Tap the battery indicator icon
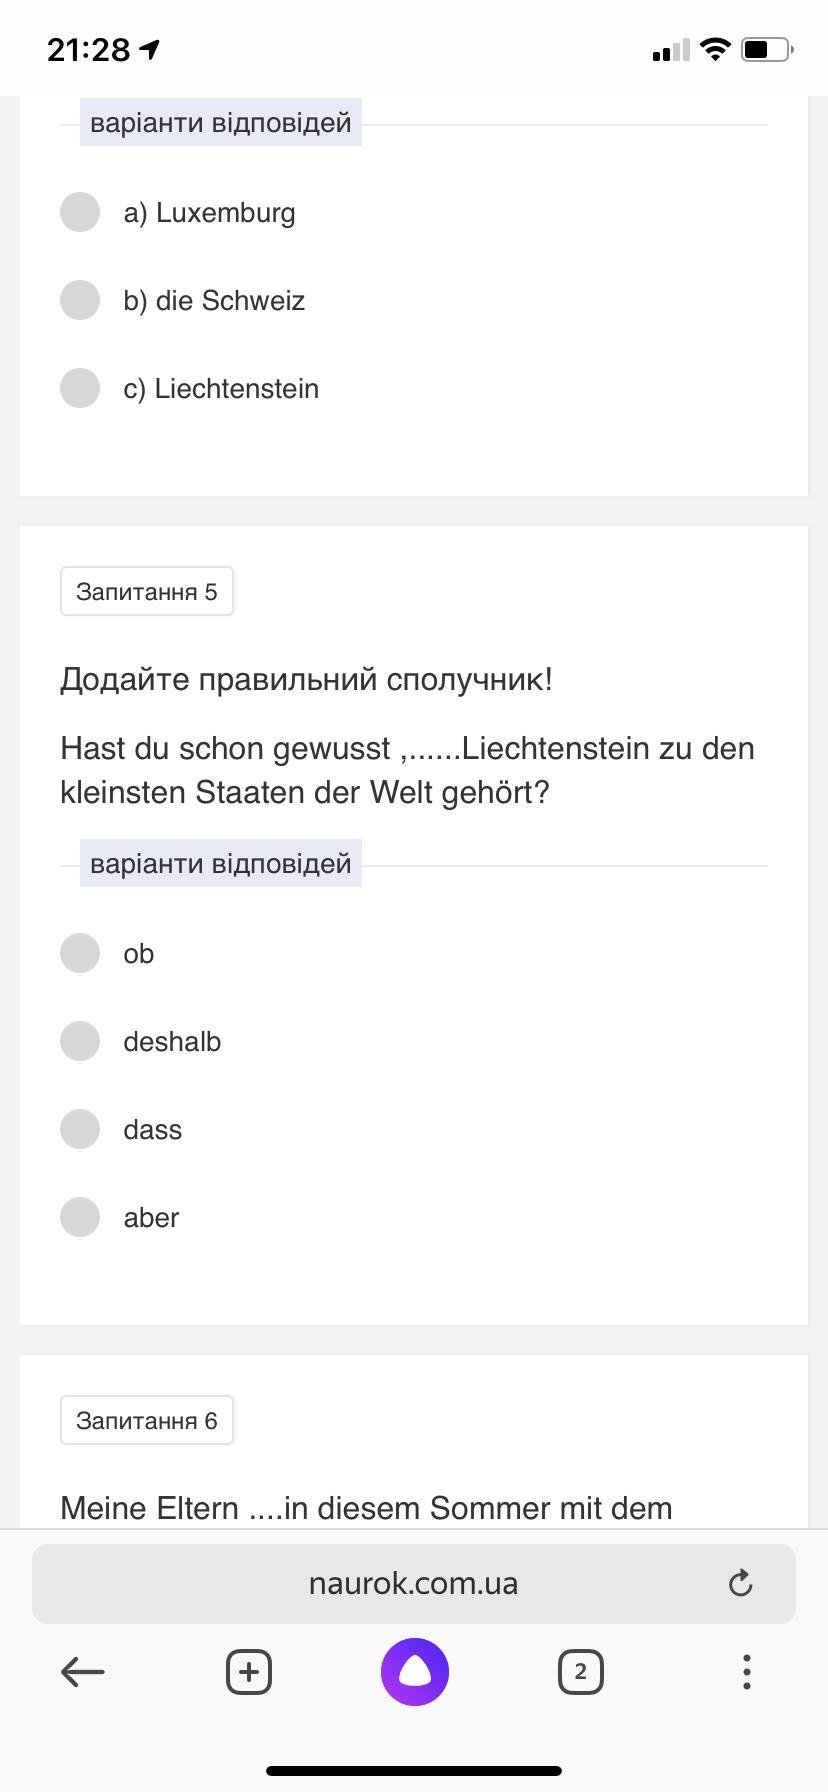828x1792 pixels. [x=767, y=49]
